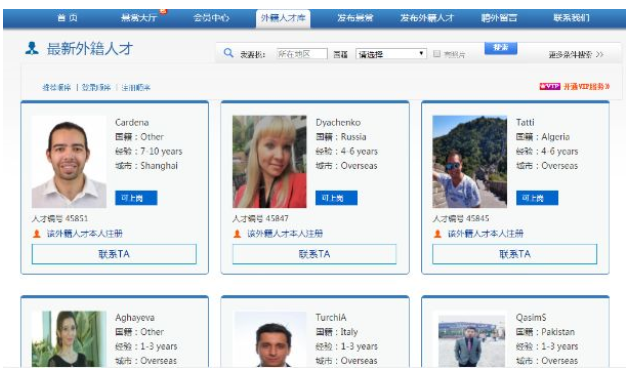Click the 所在地区 region input field

click(x=302, y=54)
